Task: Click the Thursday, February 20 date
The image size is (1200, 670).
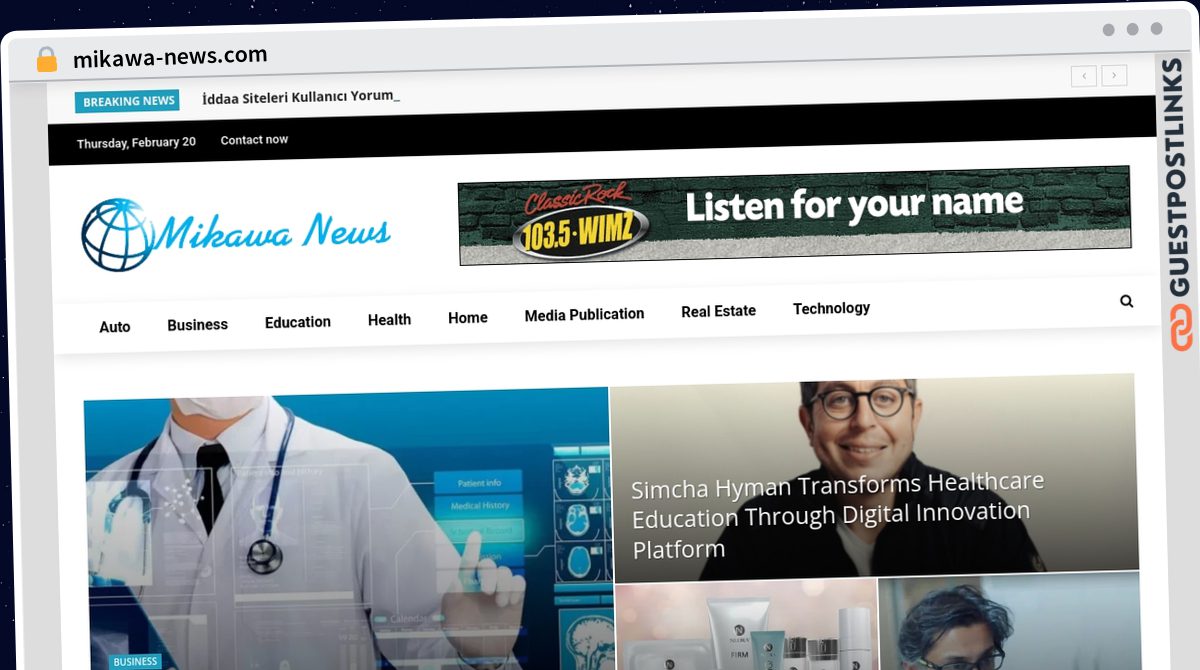Action: (136, 143)
